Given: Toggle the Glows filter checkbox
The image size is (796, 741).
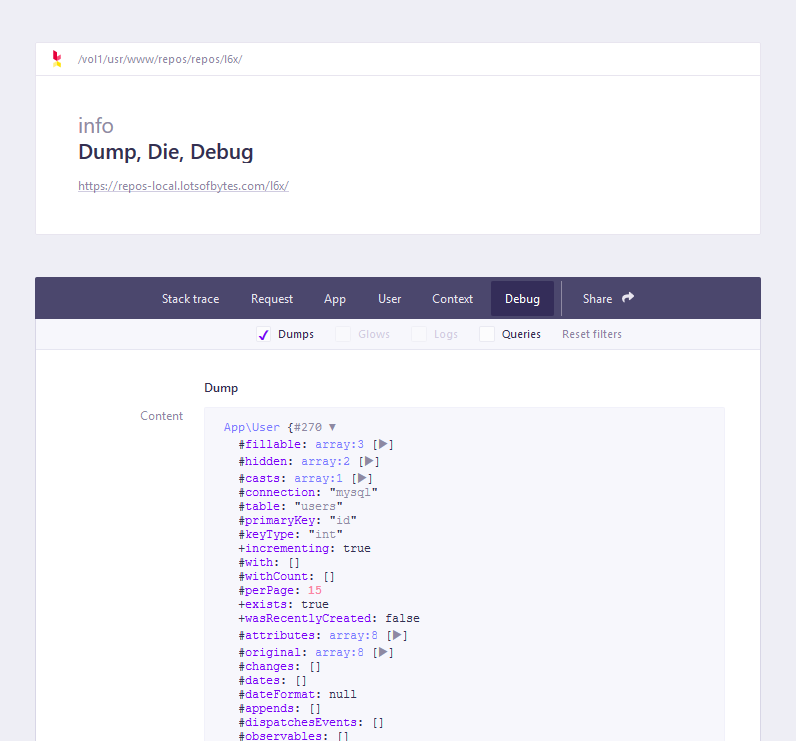Looking at the screenshot, I should [x=343, y=334].
